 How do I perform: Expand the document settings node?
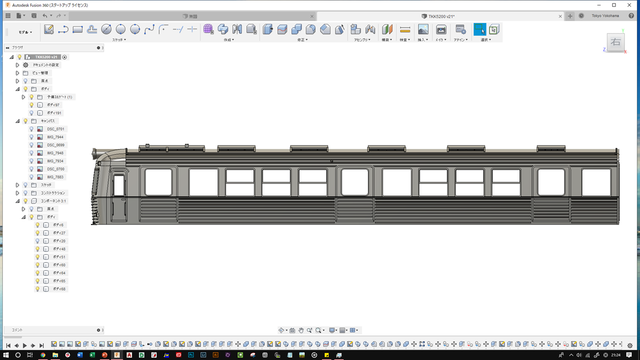[18, 65]
